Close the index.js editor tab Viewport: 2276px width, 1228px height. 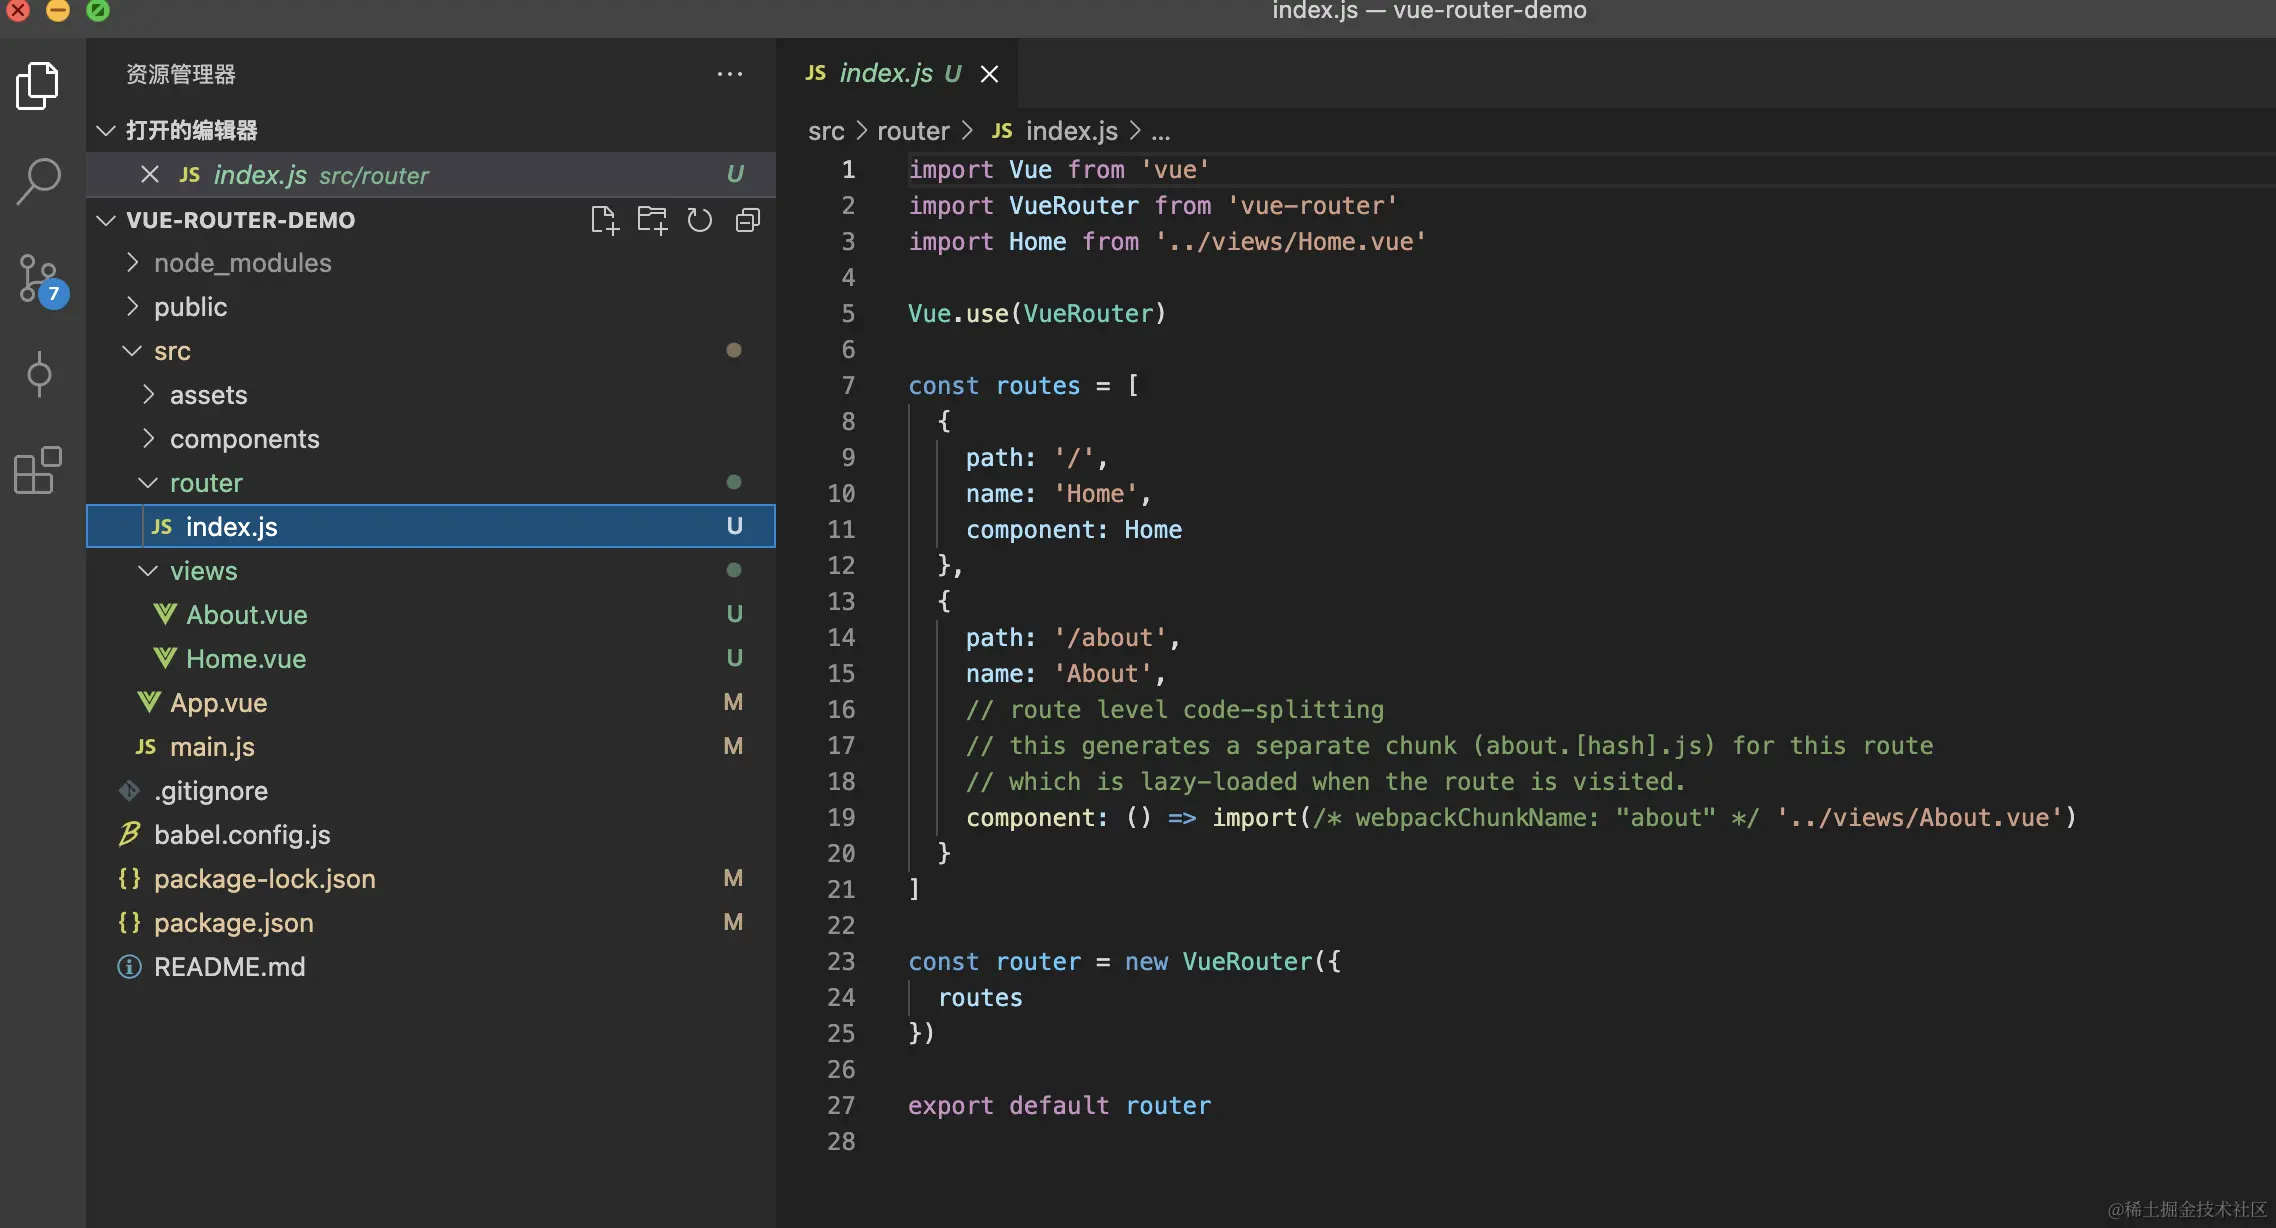tap(989, 74)
